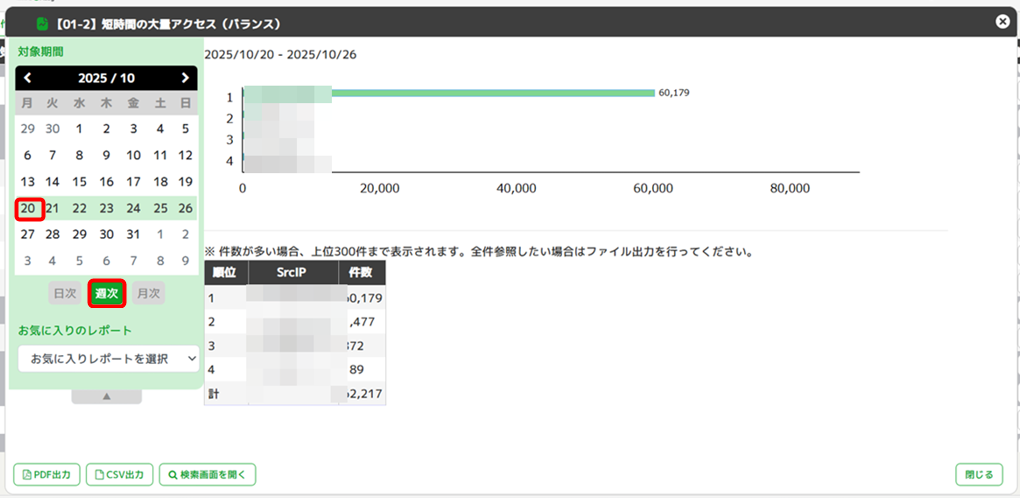Click the PDF出力 export button
1020x498 pixels.
click(46, 475)
